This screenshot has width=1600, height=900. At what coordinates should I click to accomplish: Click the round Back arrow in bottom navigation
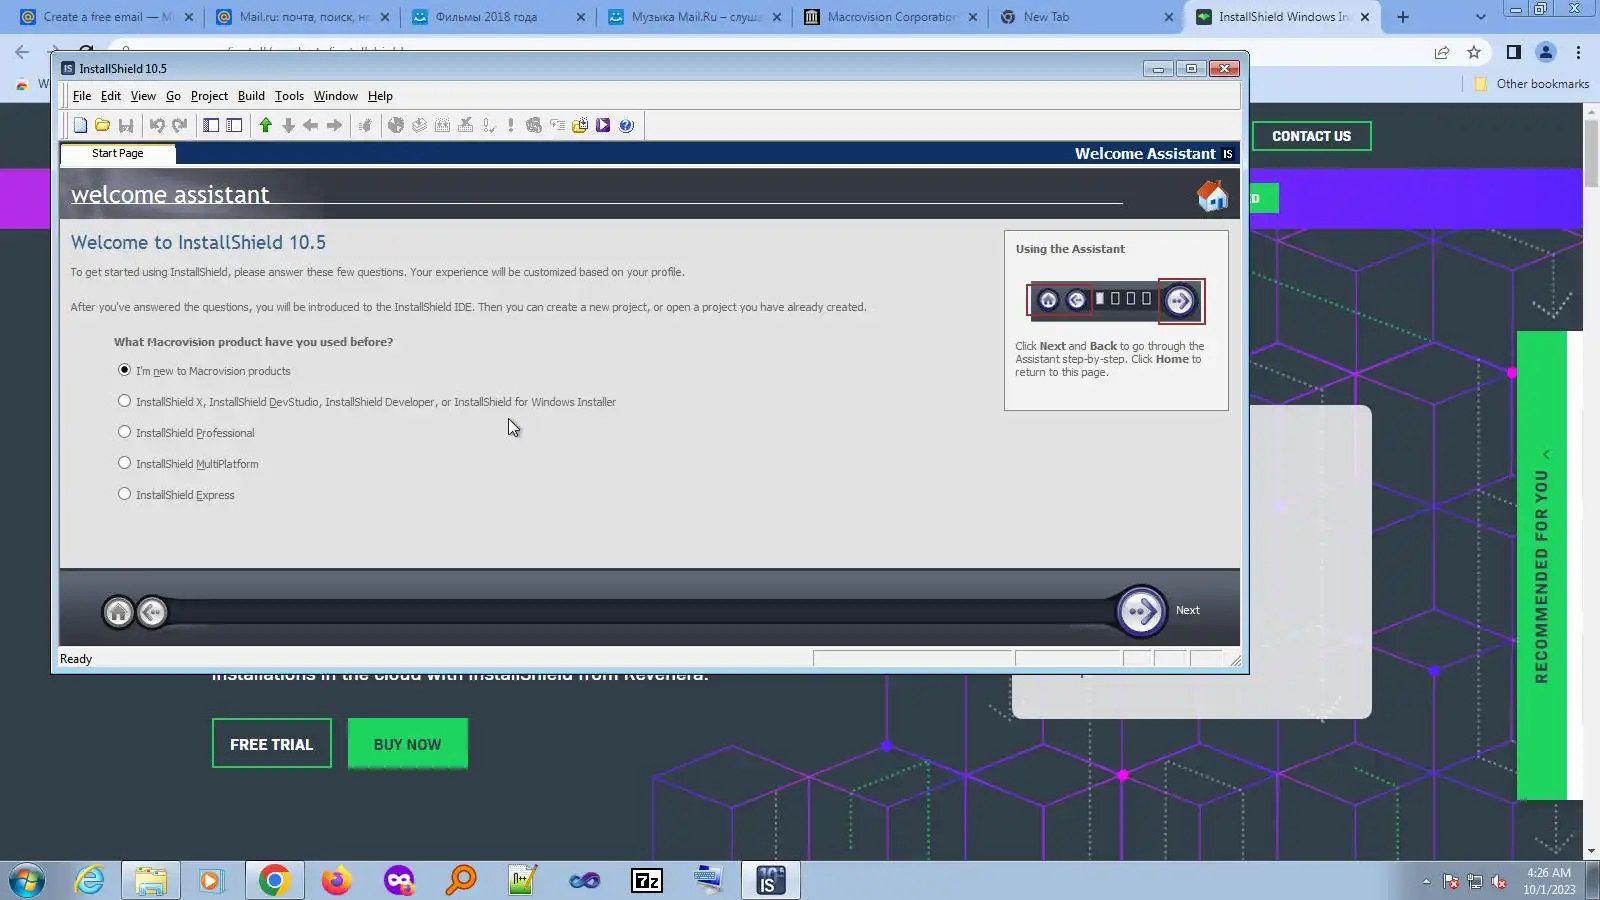coord(152,612)
